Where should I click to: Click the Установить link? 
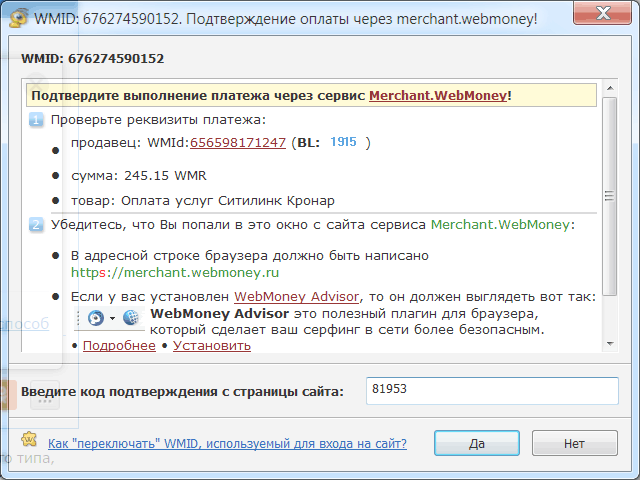point(212,346)
